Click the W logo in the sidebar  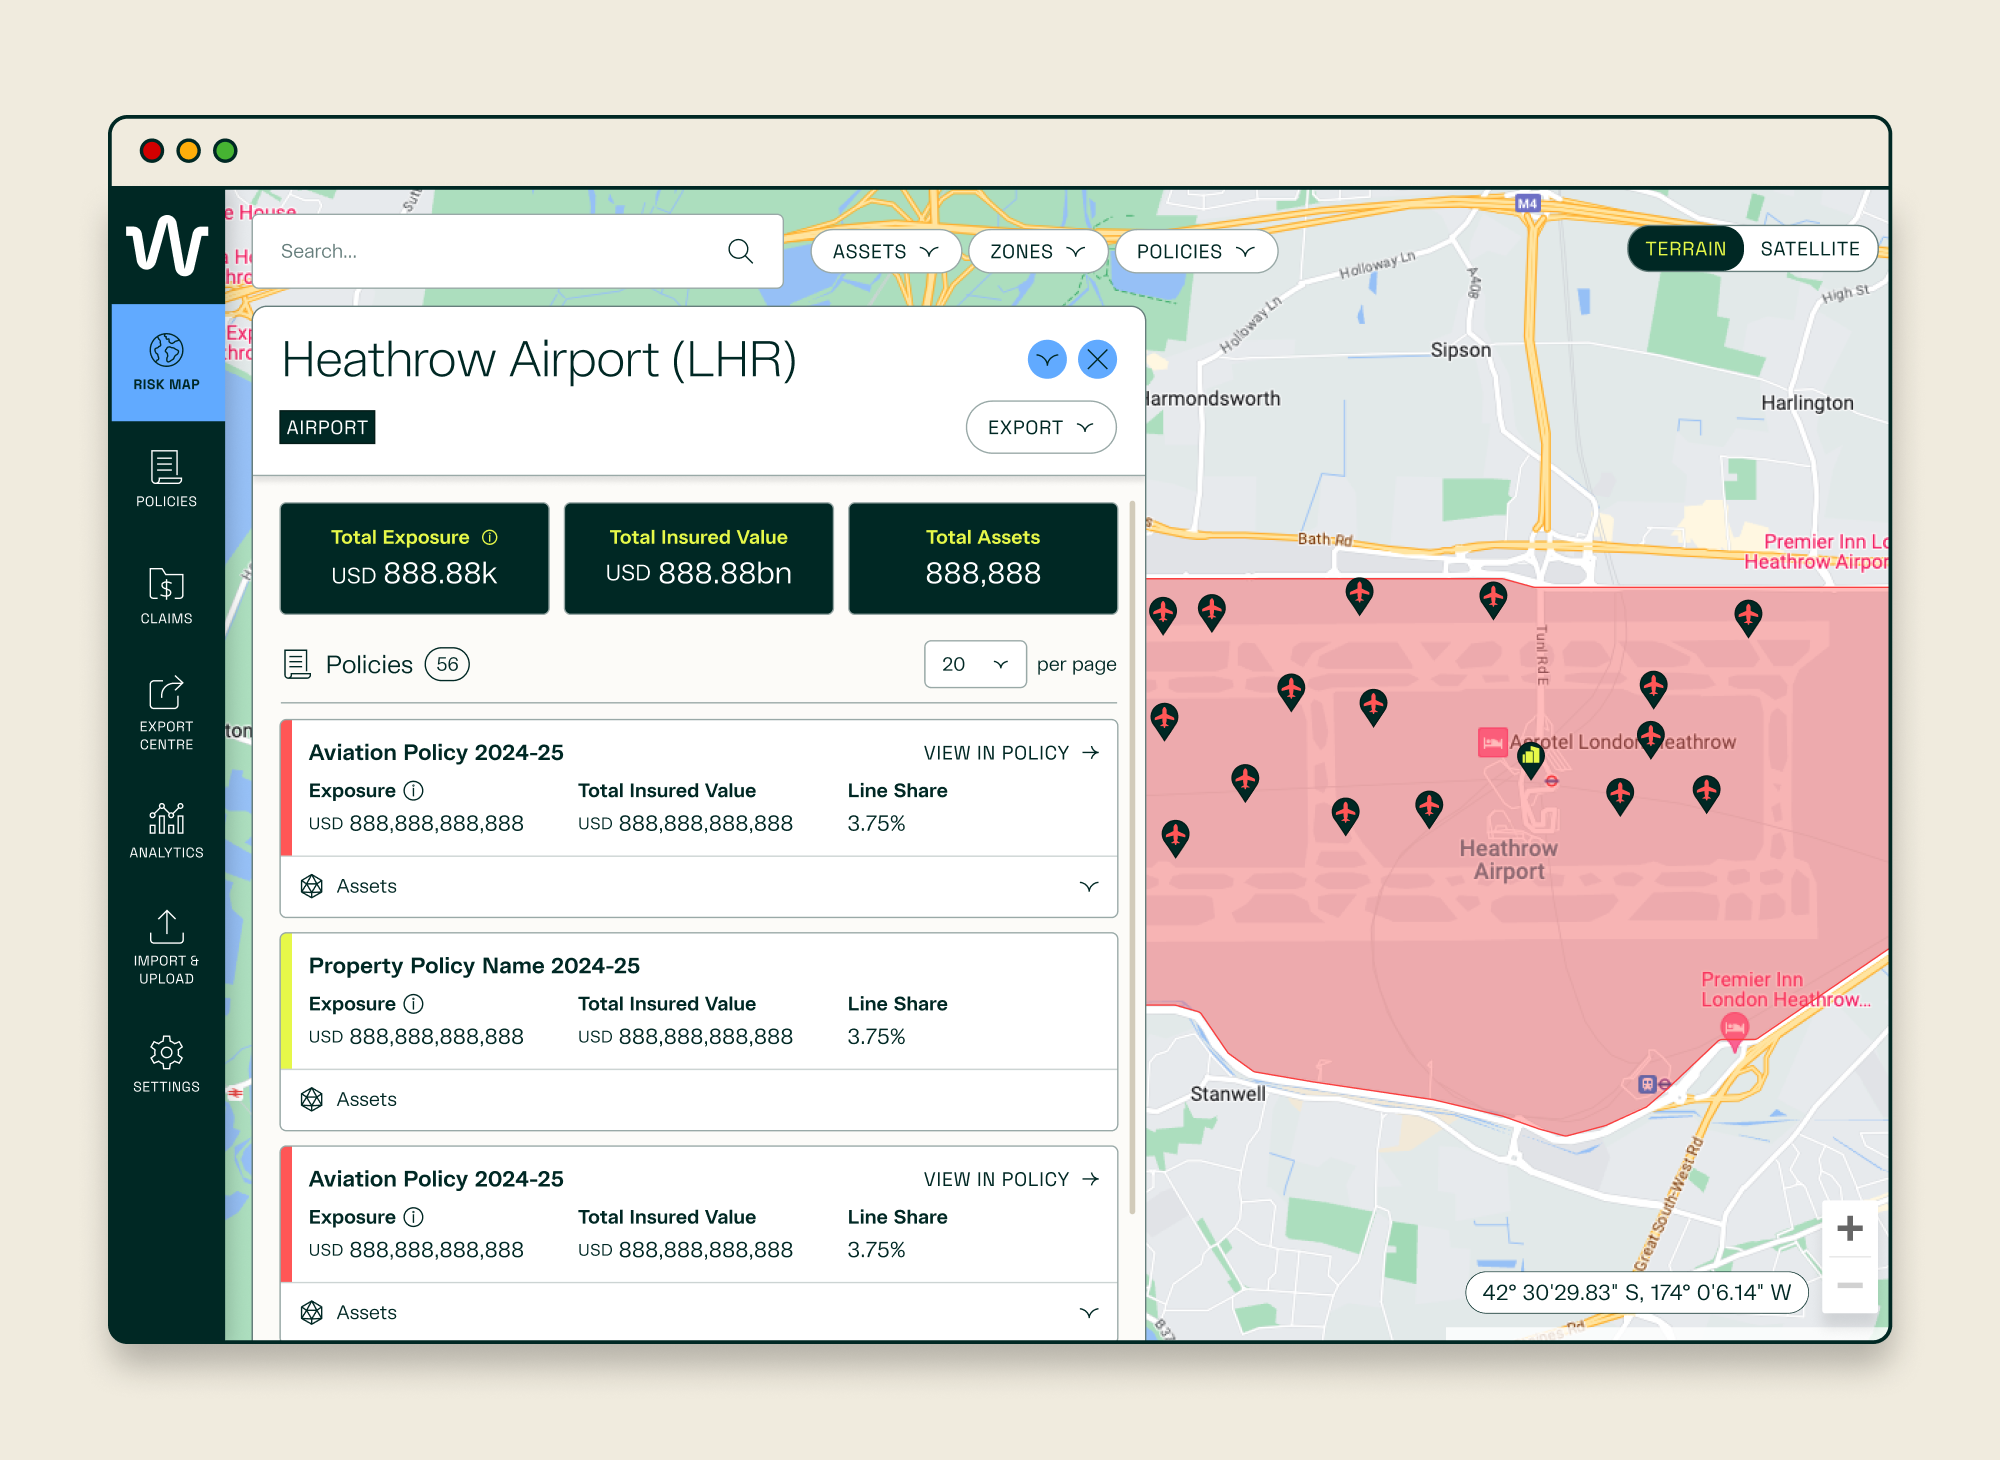point(167,245)
